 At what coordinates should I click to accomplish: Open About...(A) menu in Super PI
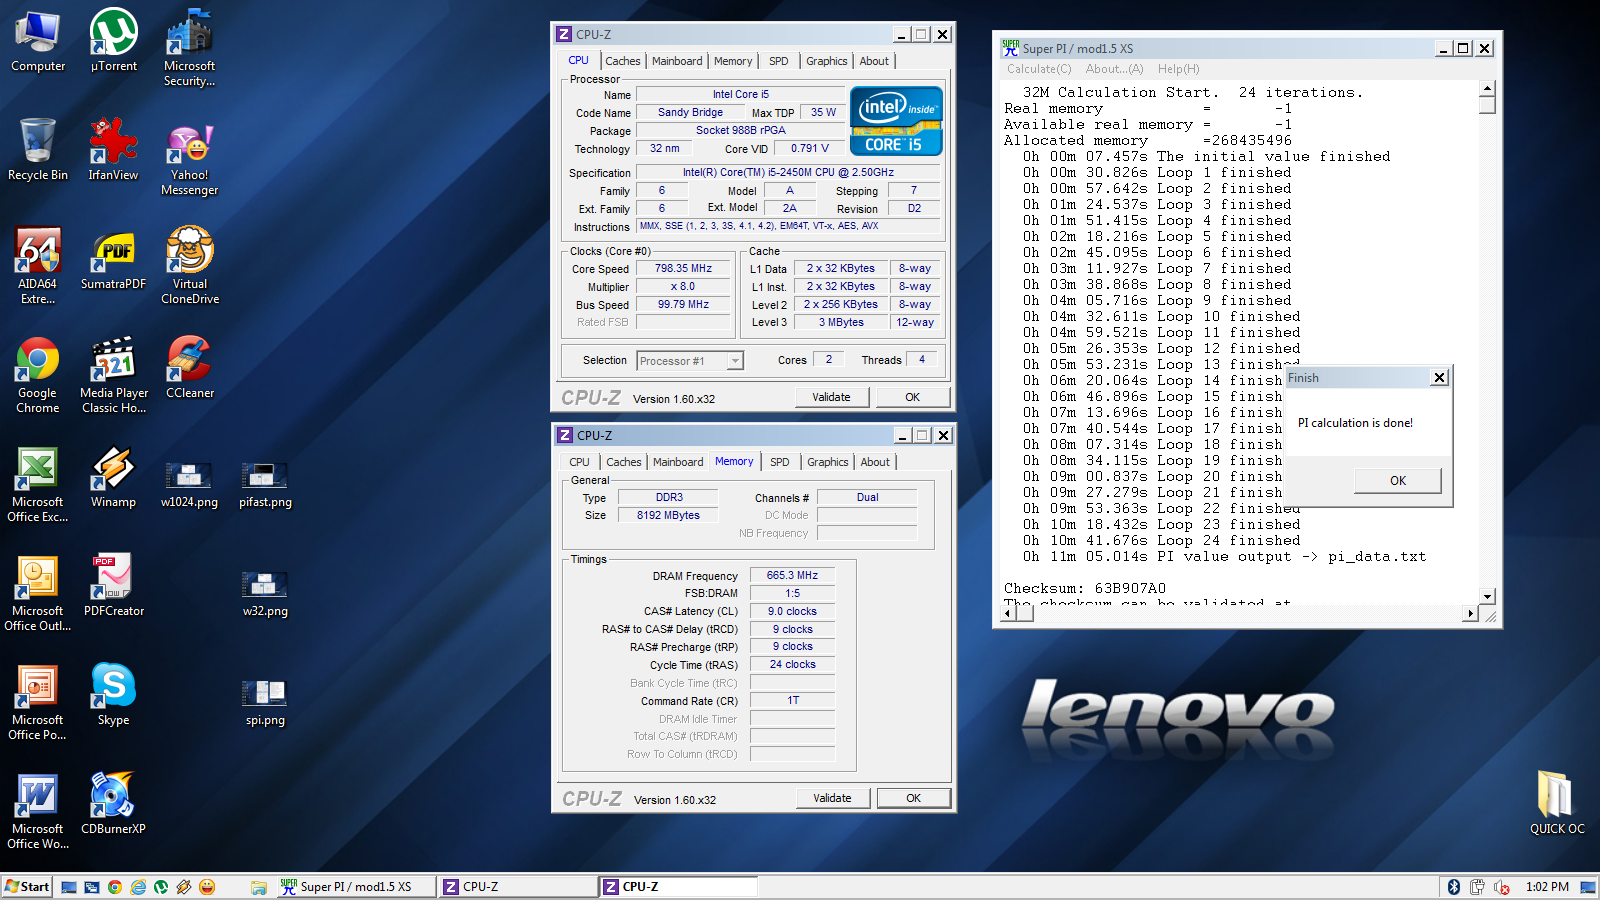[x=1115, y=69]
